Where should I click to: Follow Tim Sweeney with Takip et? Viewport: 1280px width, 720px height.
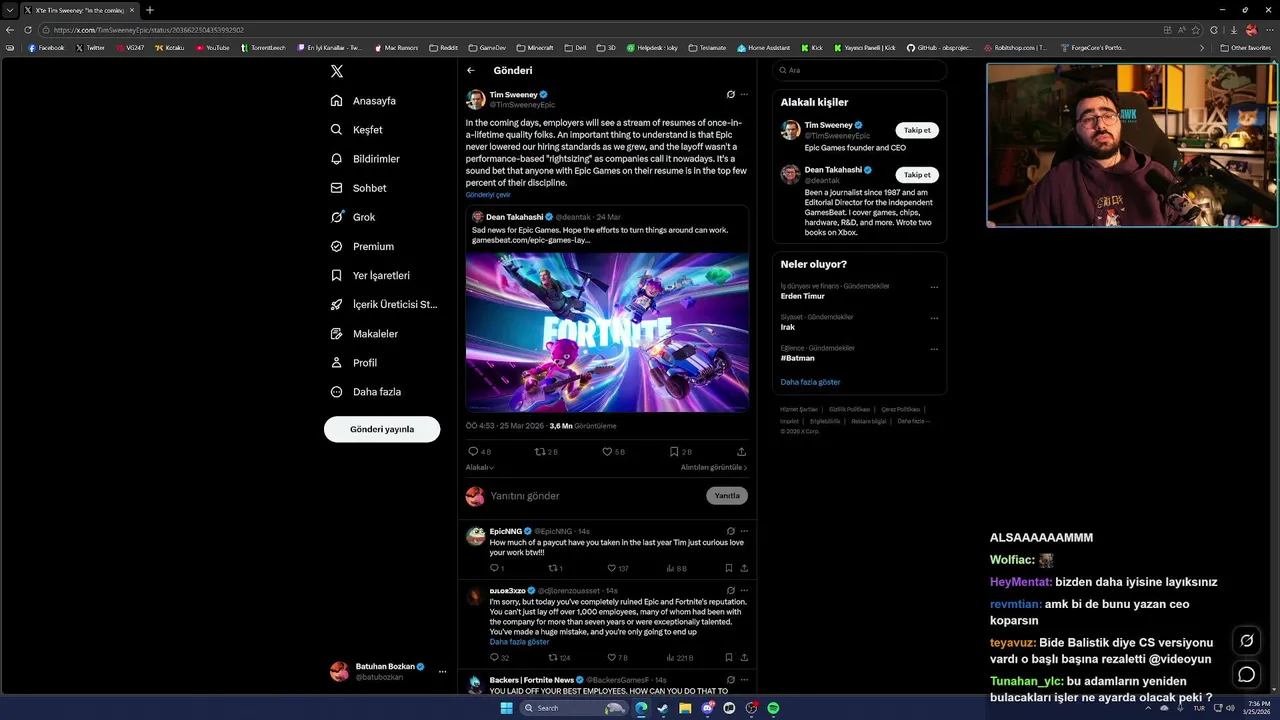[x=917, y=130]
